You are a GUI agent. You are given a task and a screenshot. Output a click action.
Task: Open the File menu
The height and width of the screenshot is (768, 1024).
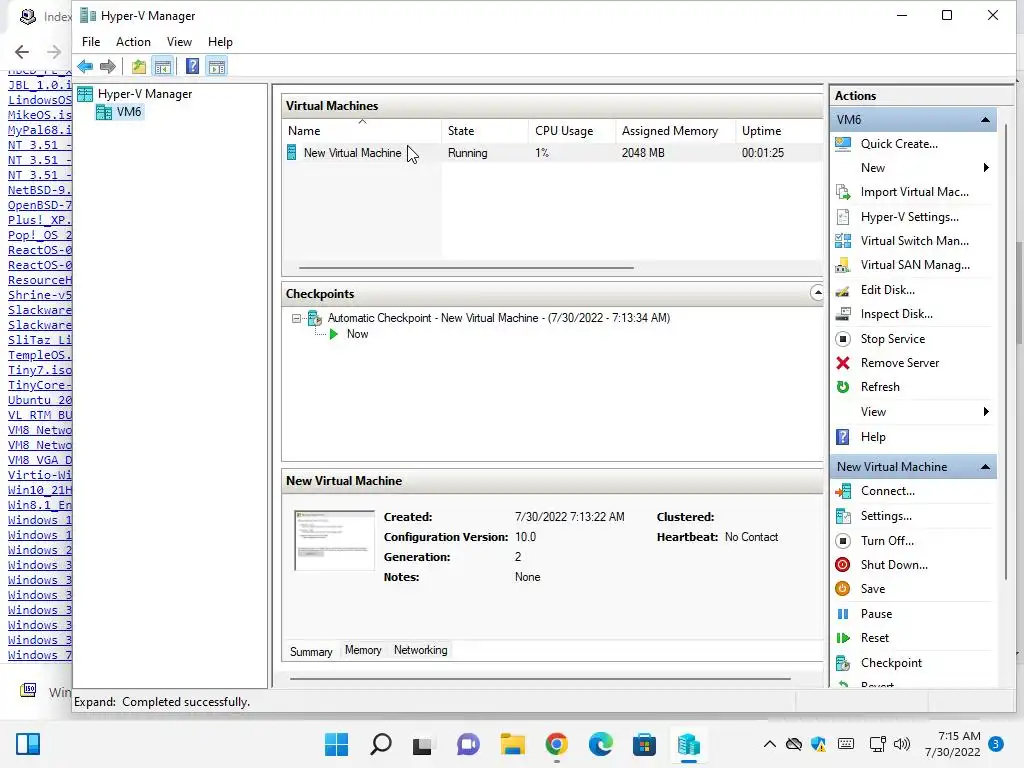[91, 42]
